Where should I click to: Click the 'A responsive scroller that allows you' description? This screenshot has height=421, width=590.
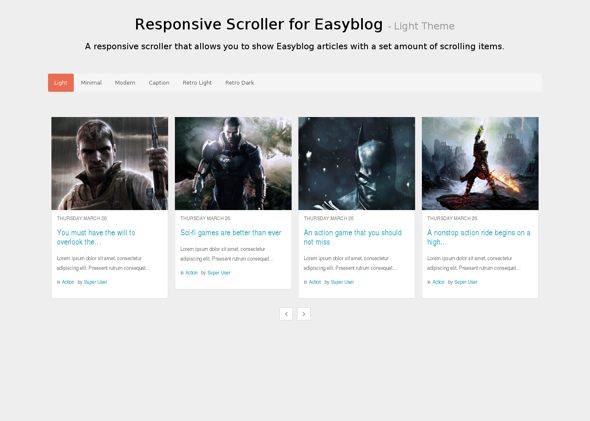click(294, 47)
